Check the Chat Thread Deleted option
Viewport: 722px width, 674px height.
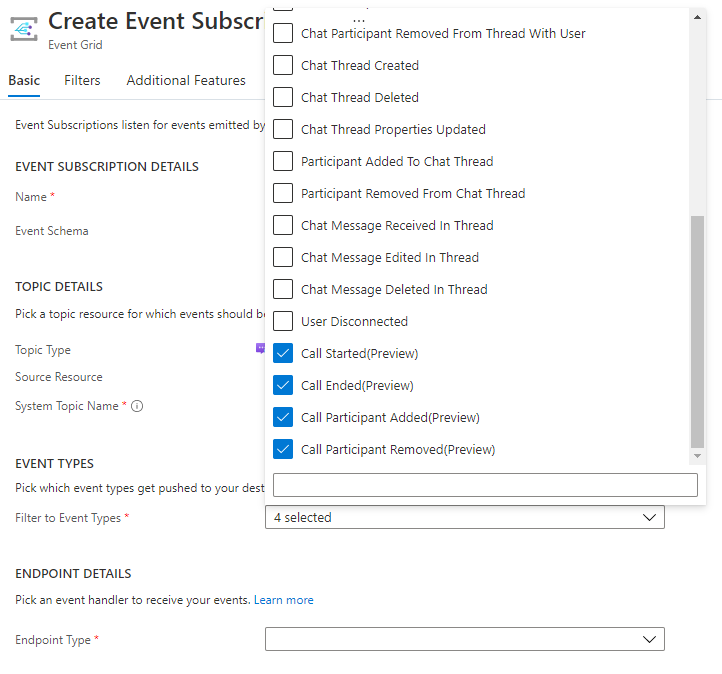(x=283, y=97)
